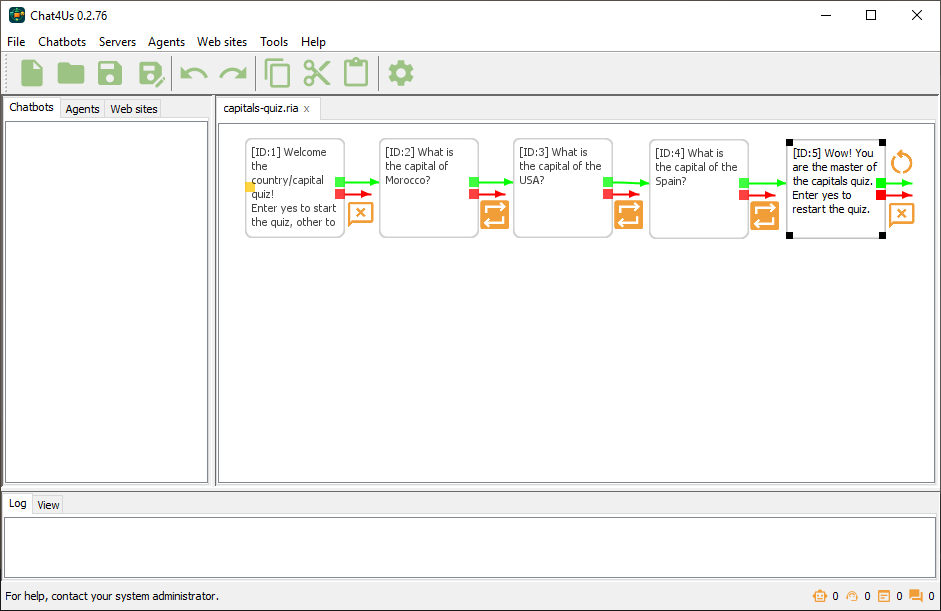The width and height of the screenshot is (941, 611).
Task: Open the Servers menu
Action: tap(117, 42)
